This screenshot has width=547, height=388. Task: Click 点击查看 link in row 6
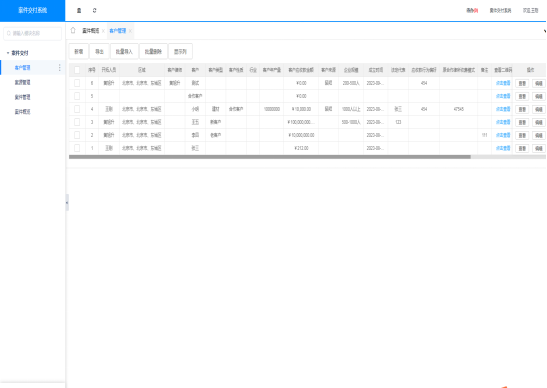[x=503, y=83]
